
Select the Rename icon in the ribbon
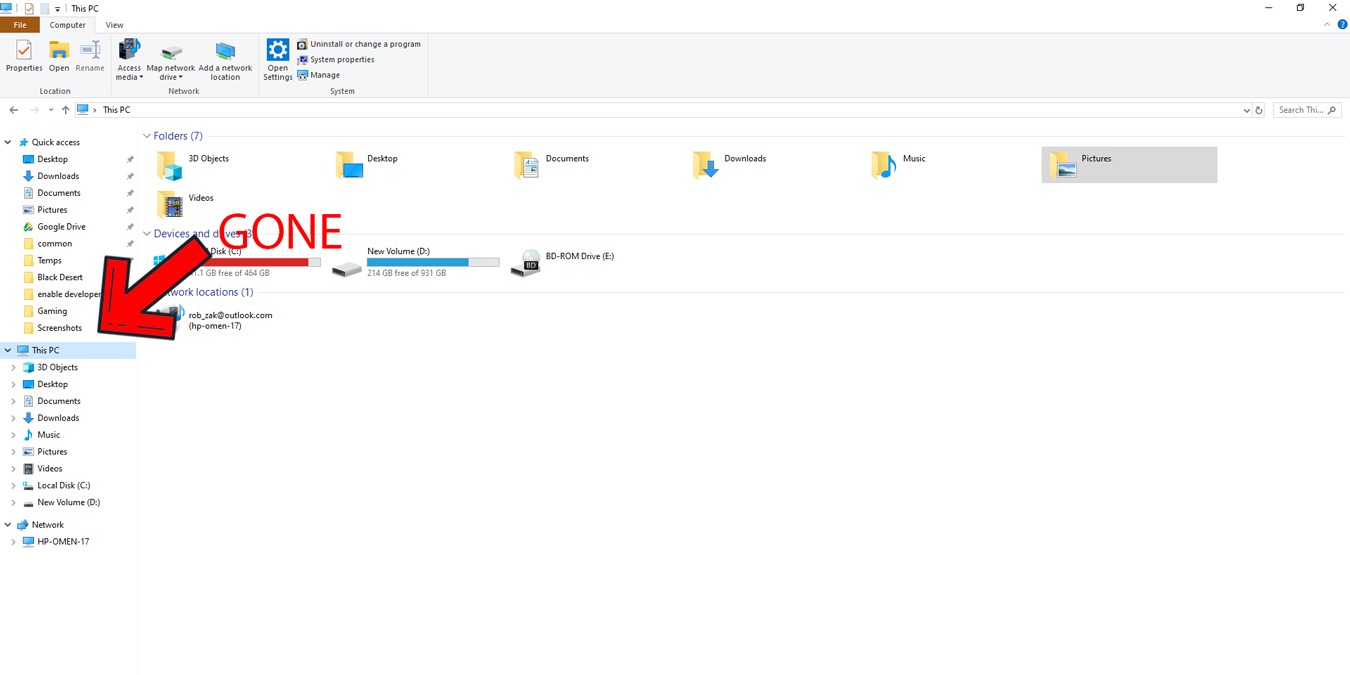(x=90, y=57)
